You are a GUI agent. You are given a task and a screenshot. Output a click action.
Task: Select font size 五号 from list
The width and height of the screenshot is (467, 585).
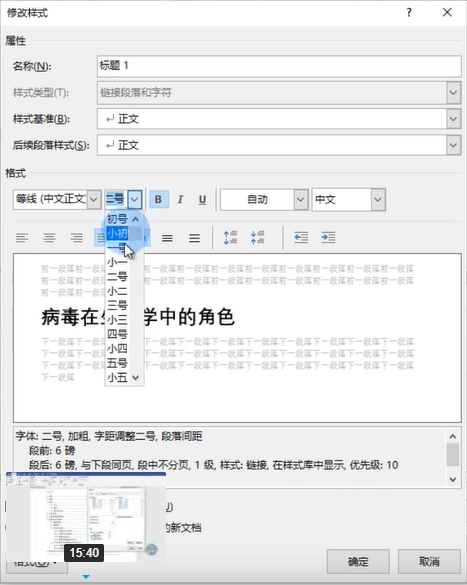(x=117, y=363)
